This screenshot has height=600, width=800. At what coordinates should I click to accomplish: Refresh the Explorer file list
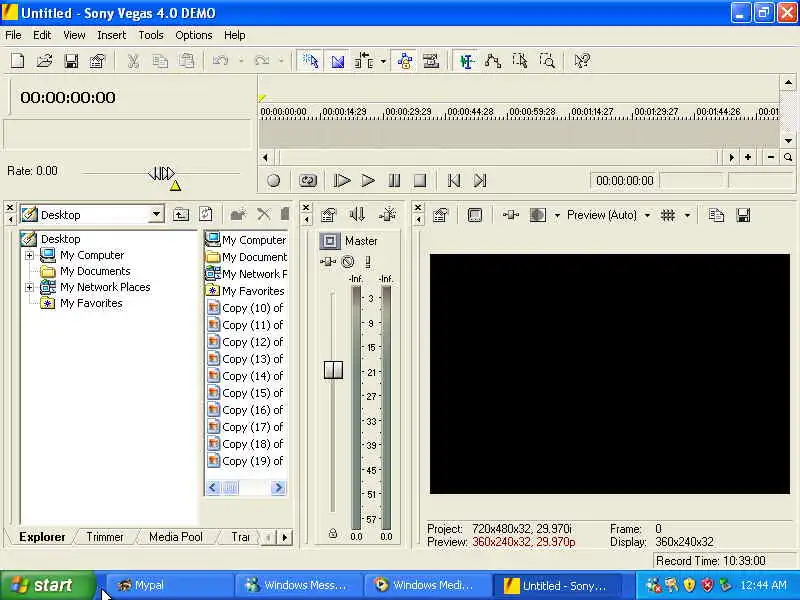(x=206, y=214)
